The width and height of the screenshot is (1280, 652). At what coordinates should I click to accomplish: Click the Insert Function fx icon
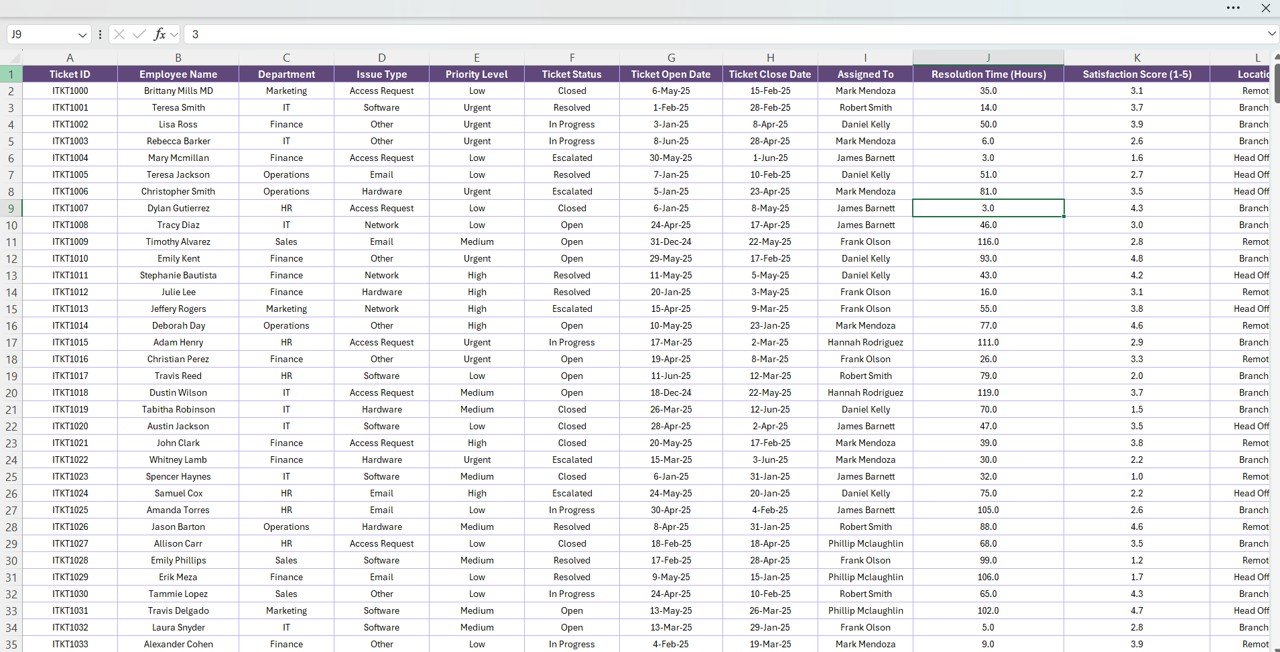158,34
